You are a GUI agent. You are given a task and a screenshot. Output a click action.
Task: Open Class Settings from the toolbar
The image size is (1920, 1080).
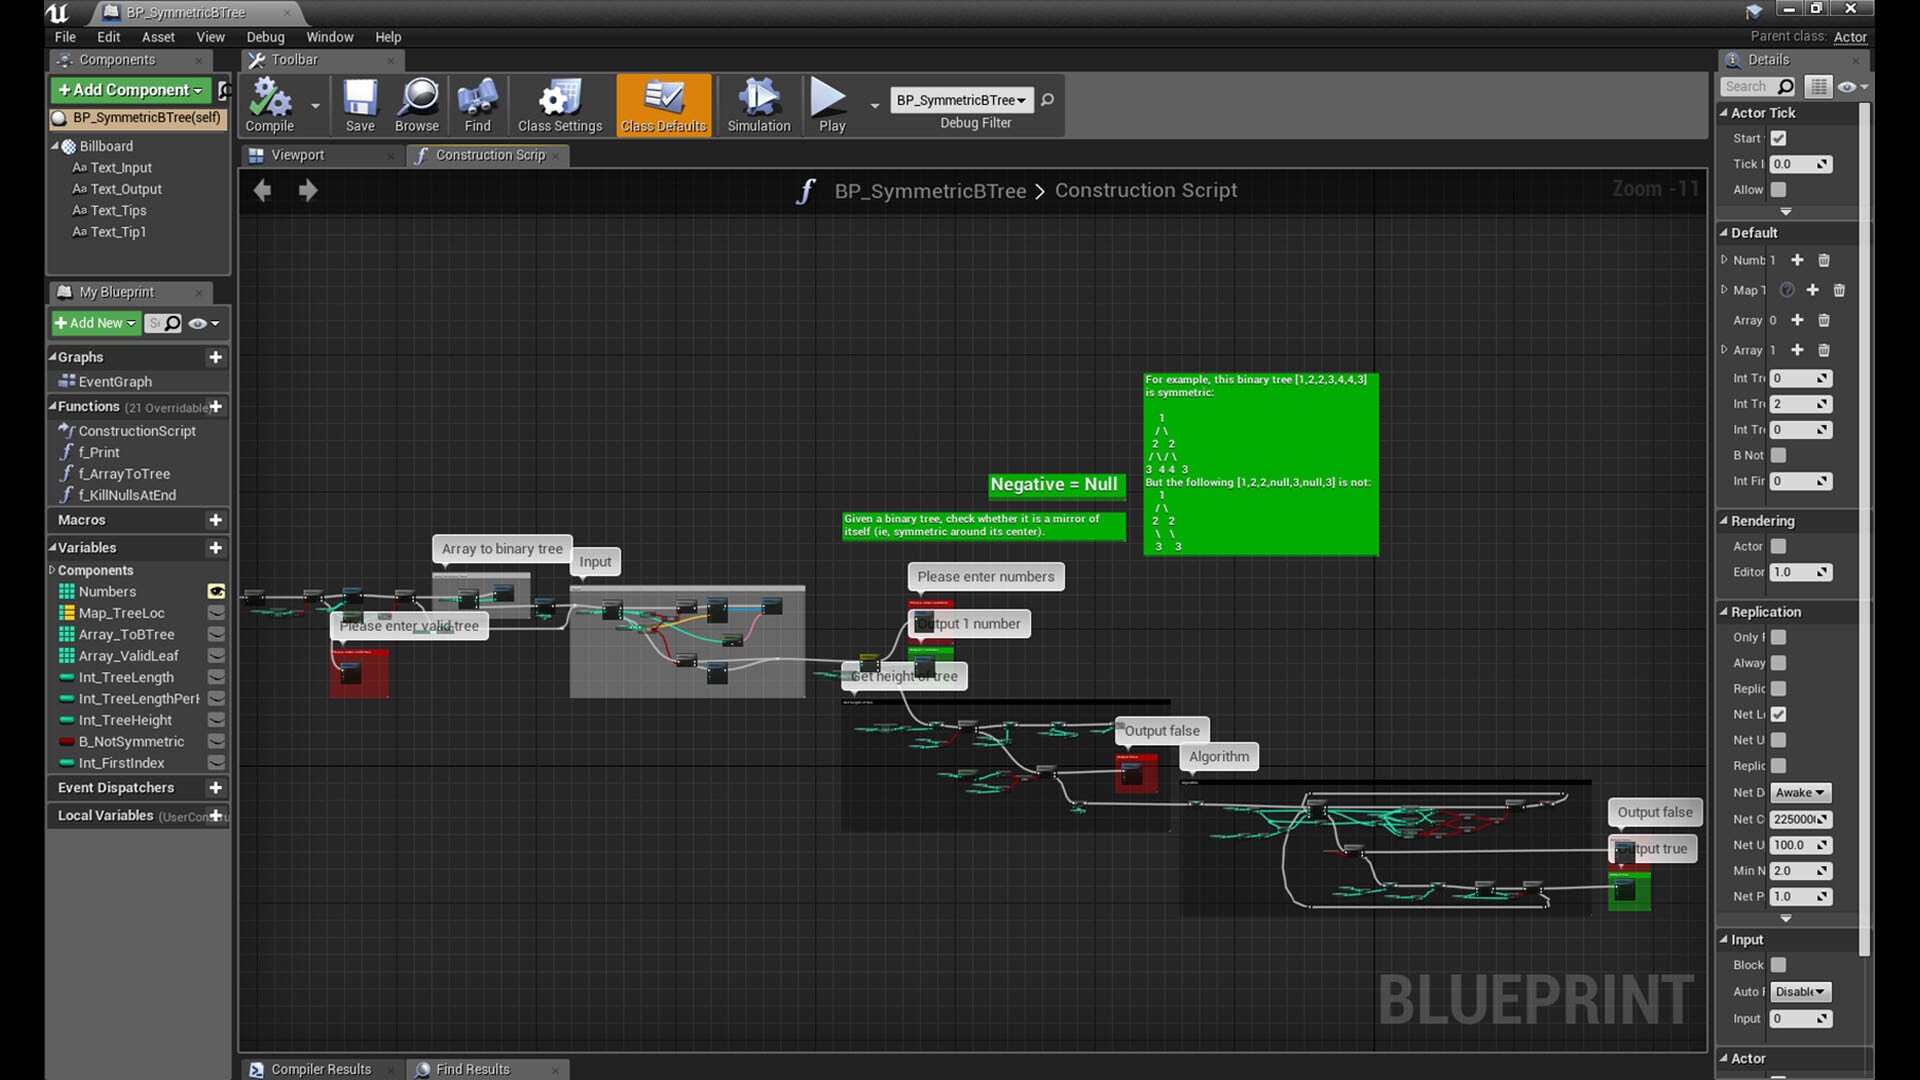pyautogui.click(x=559, y=103)
